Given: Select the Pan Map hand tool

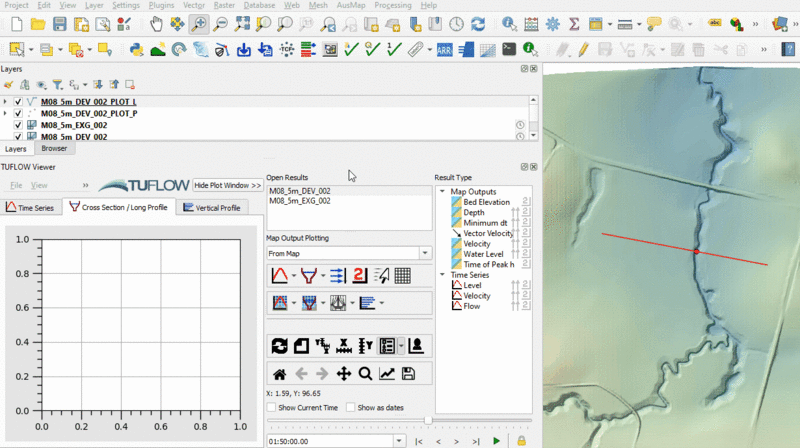Looking at the screenshot, I should [x=157, y=23].
